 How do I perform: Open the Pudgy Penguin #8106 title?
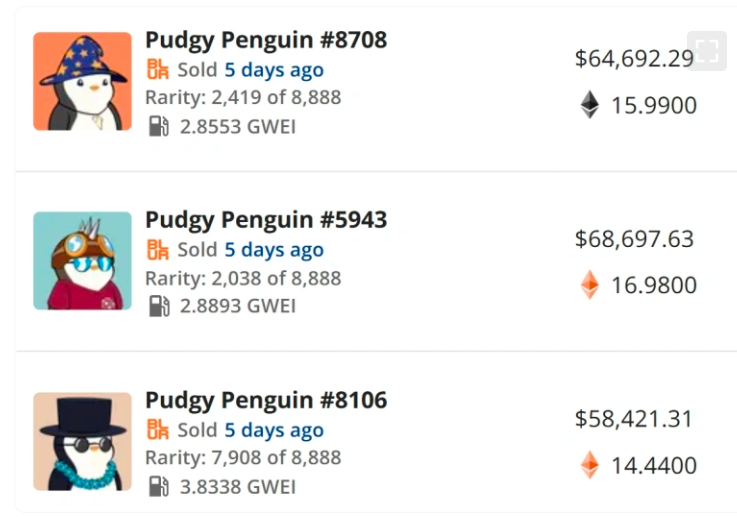coord(266,400)
